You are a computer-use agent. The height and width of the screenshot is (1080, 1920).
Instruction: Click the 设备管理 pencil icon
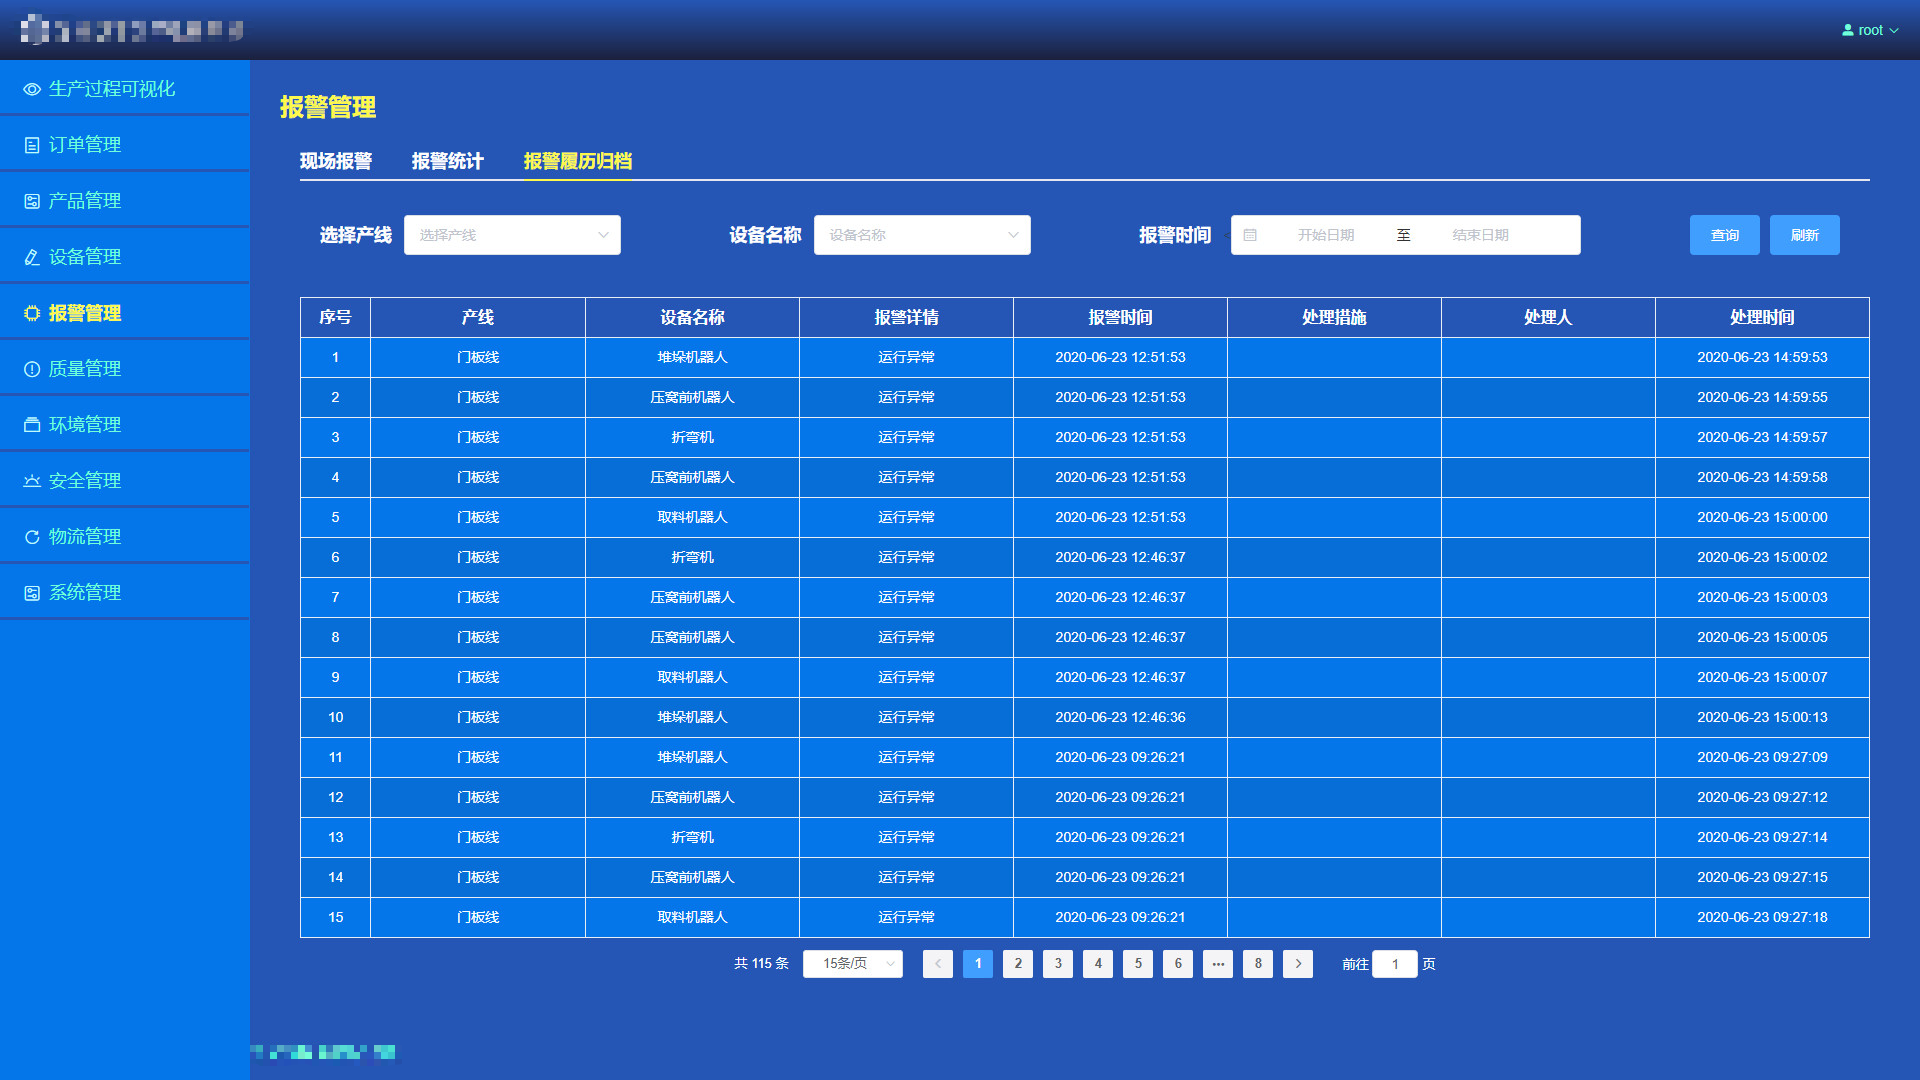click(x=32, y=257)
